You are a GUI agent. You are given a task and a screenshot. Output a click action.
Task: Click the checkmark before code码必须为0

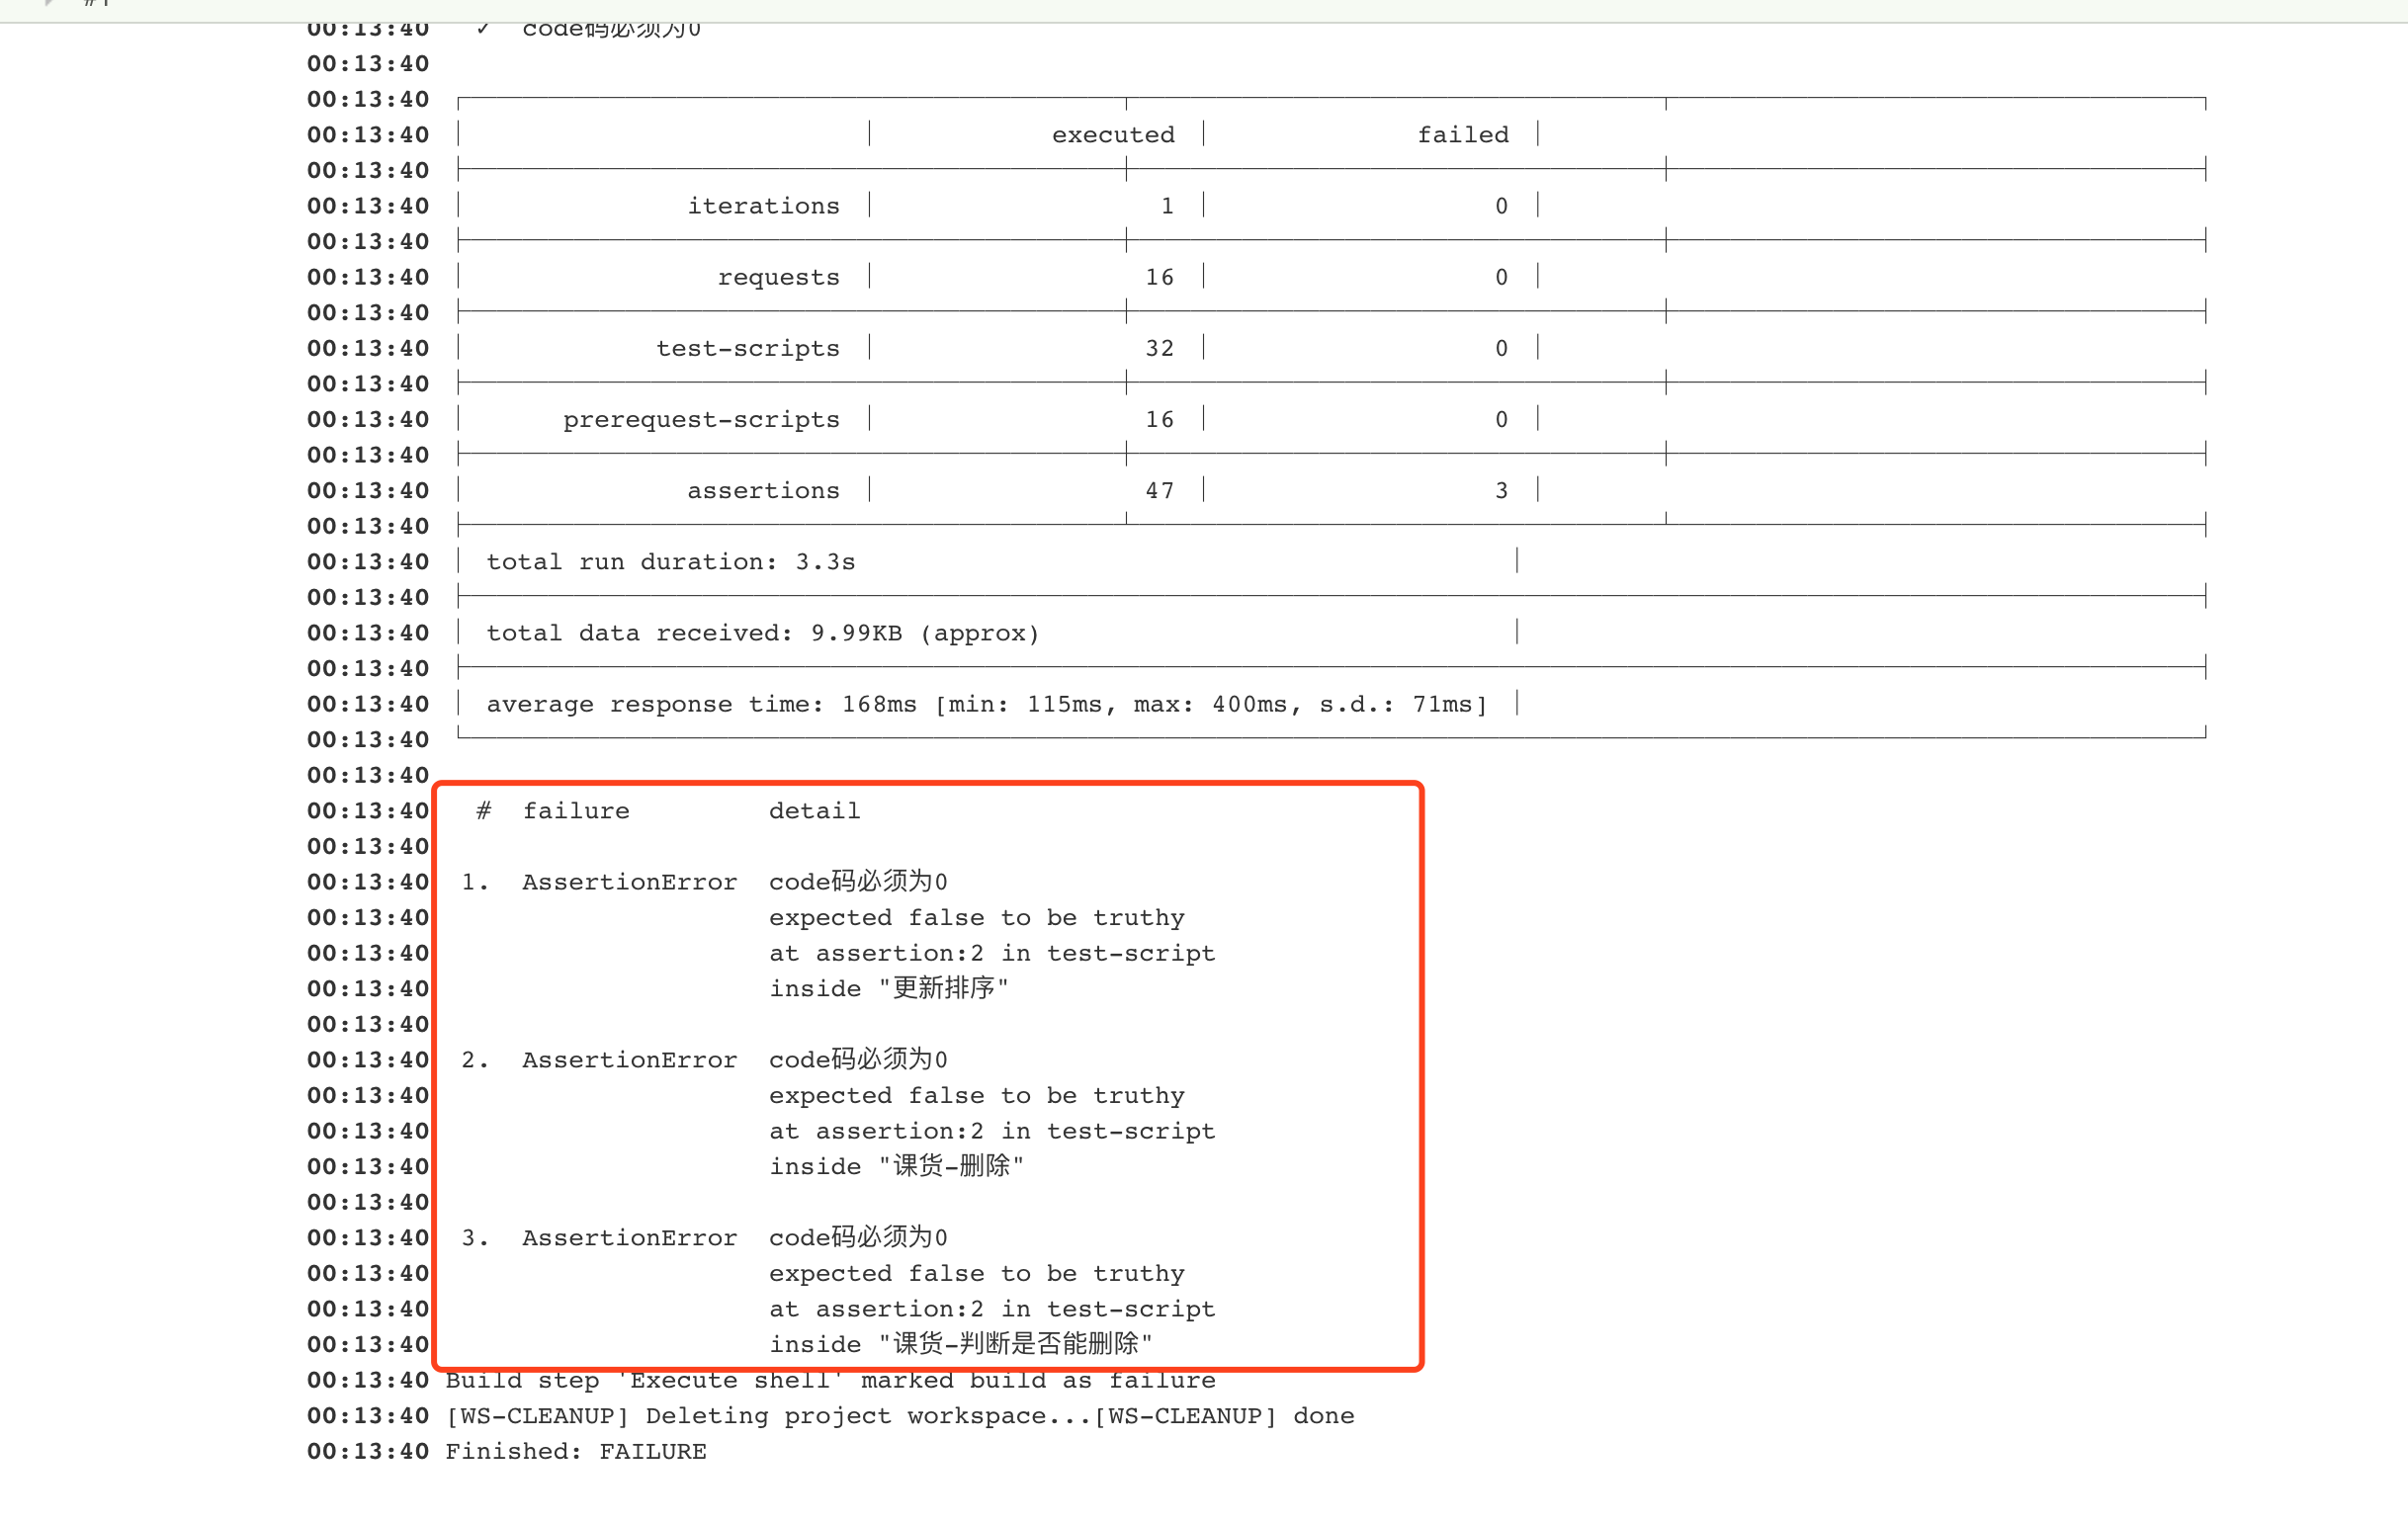[x=483, y=29]
